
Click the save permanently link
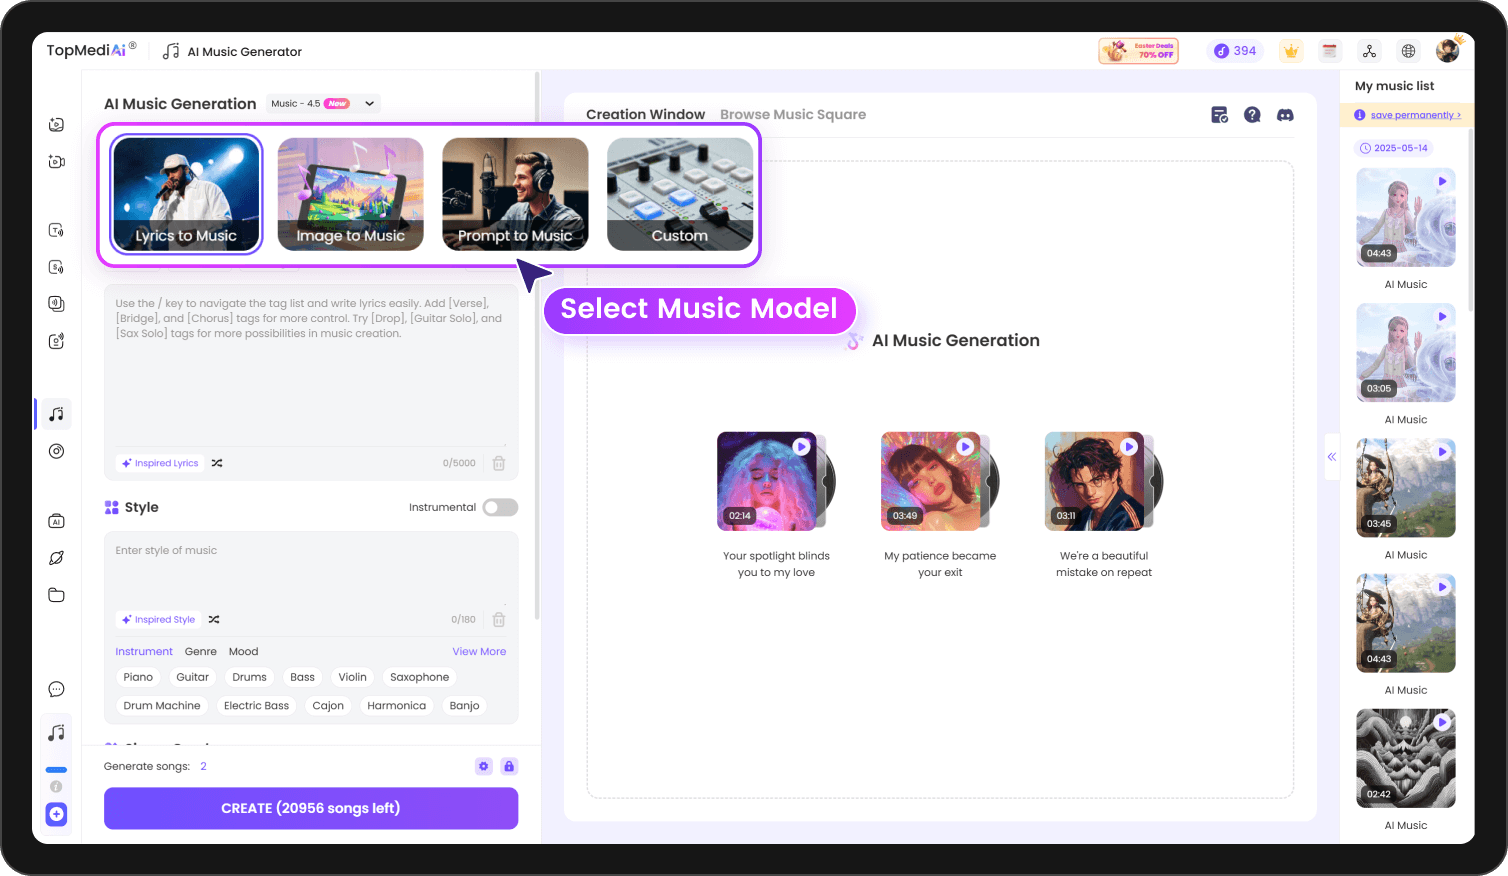[1414, 115]
